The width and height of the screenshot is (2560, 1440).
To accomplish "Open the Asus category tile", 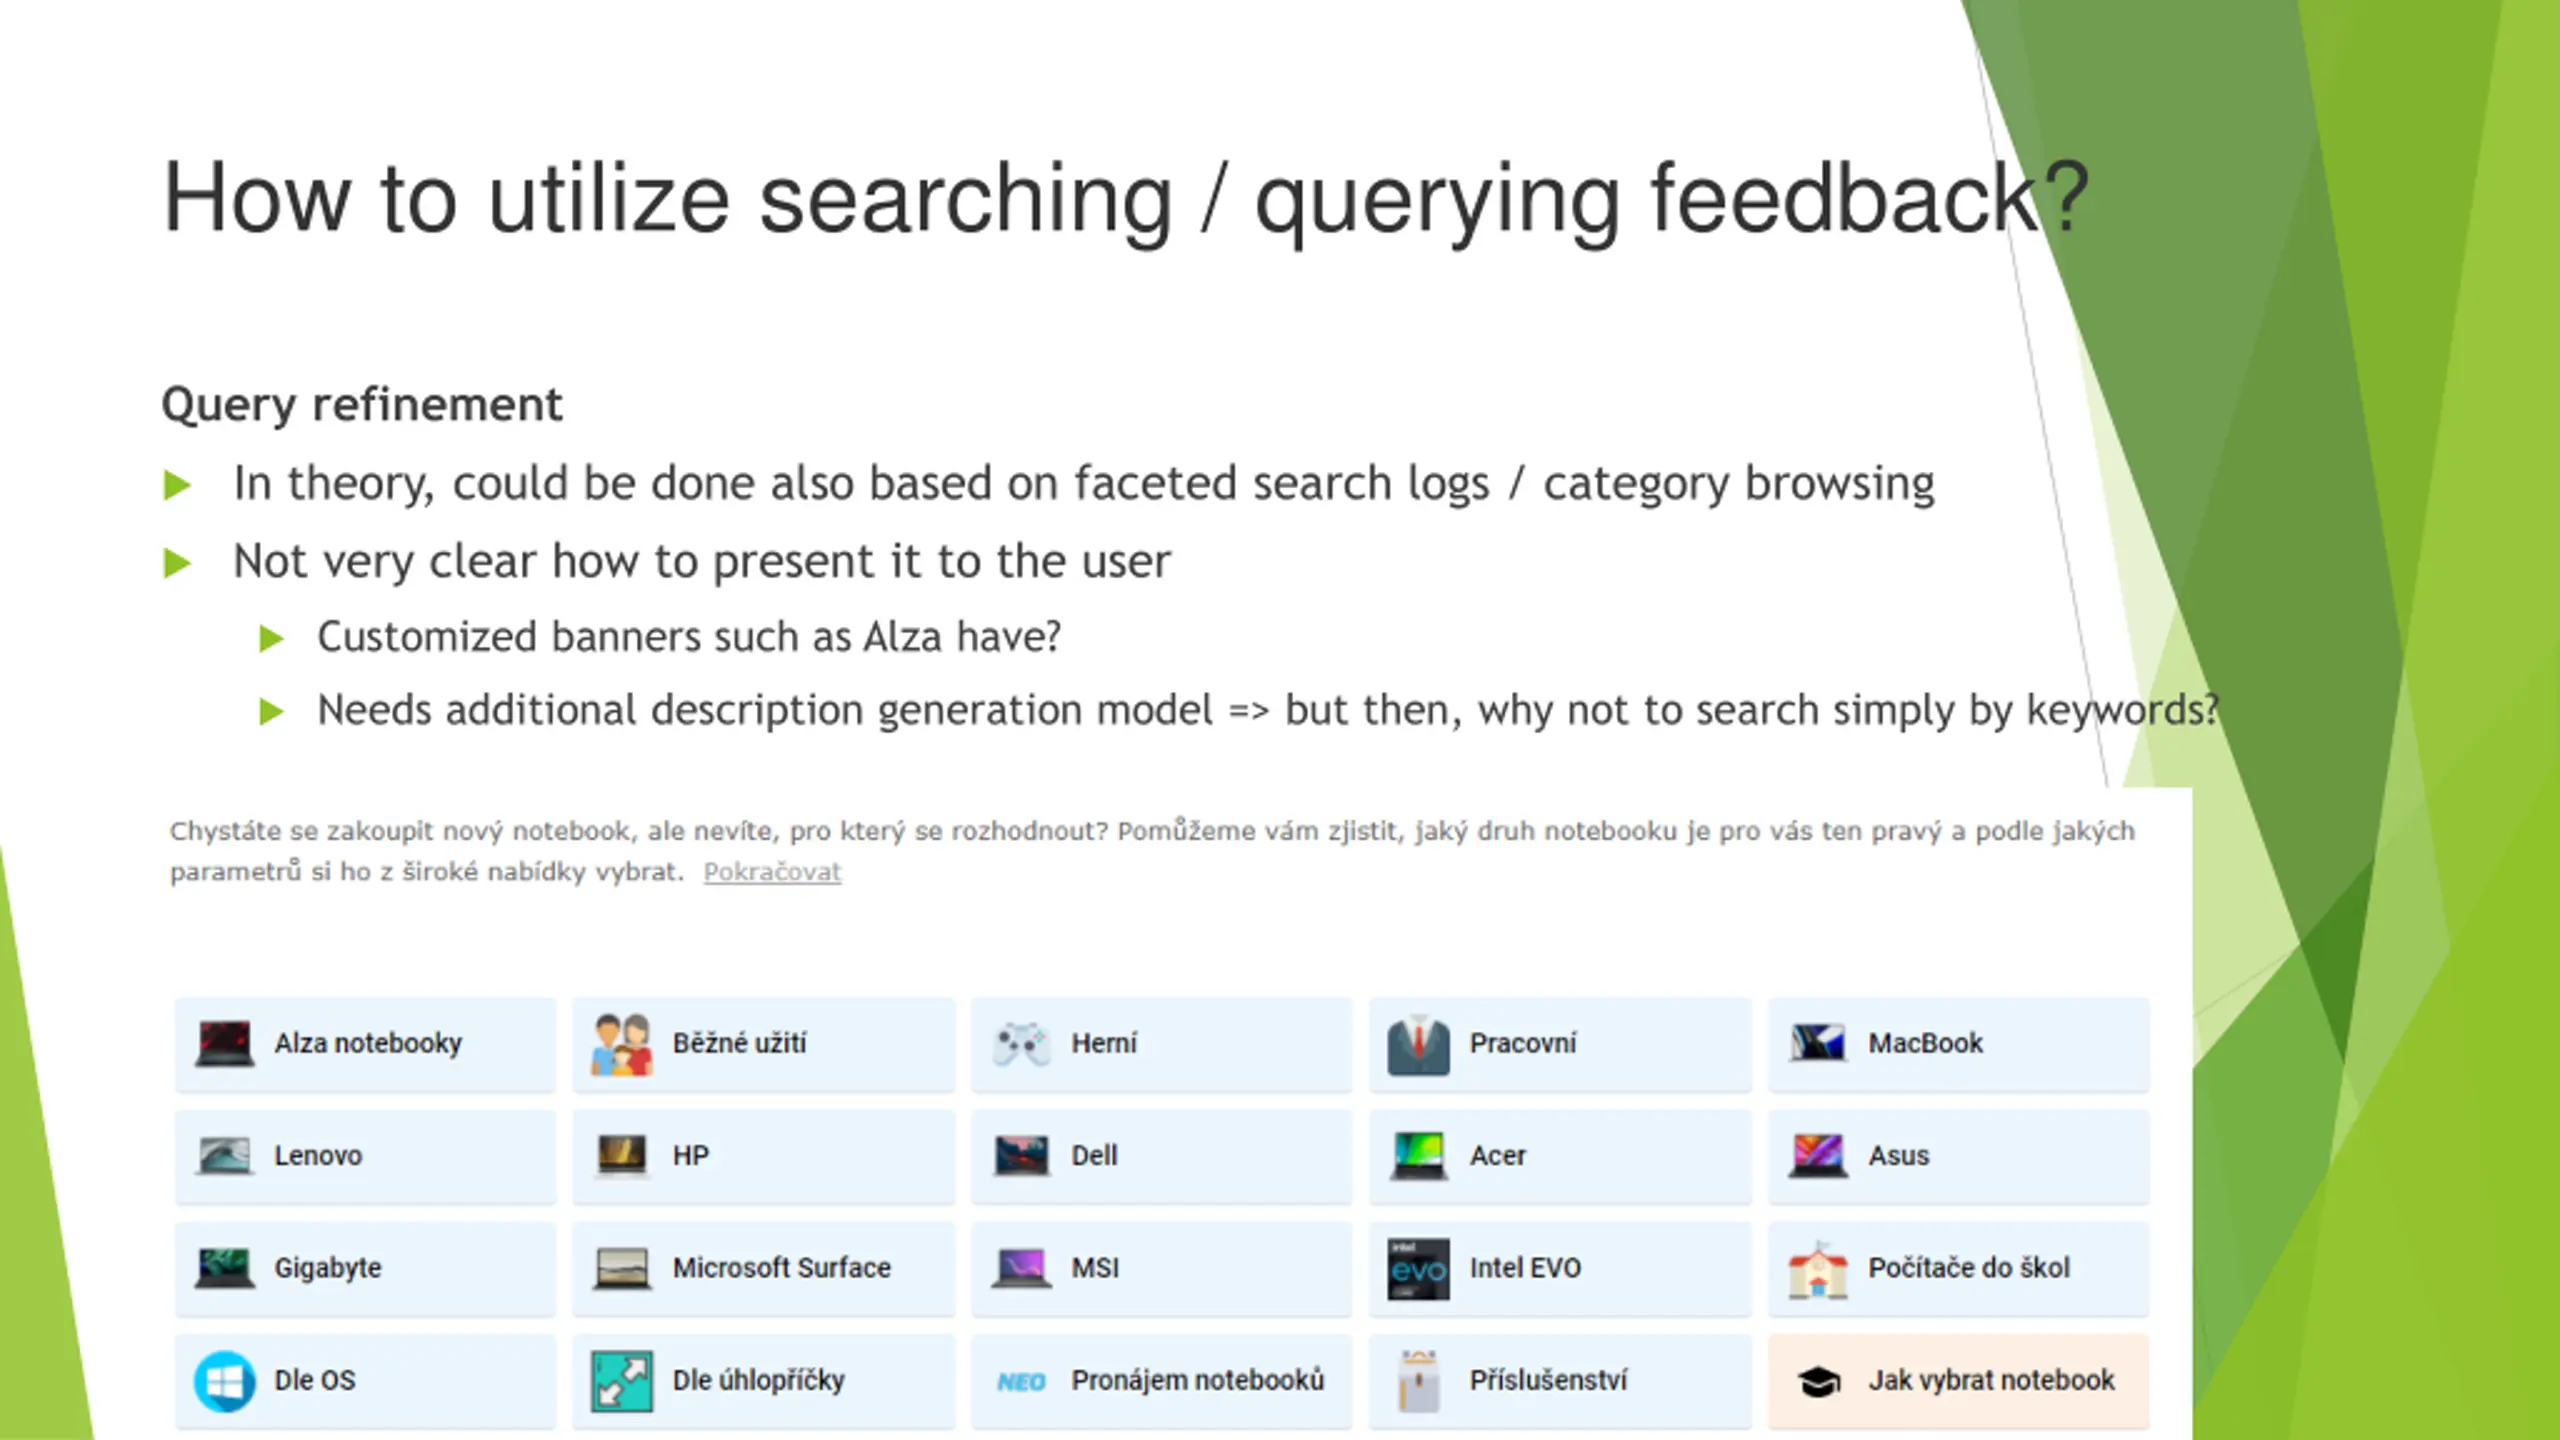I will click(1958, 1156).
